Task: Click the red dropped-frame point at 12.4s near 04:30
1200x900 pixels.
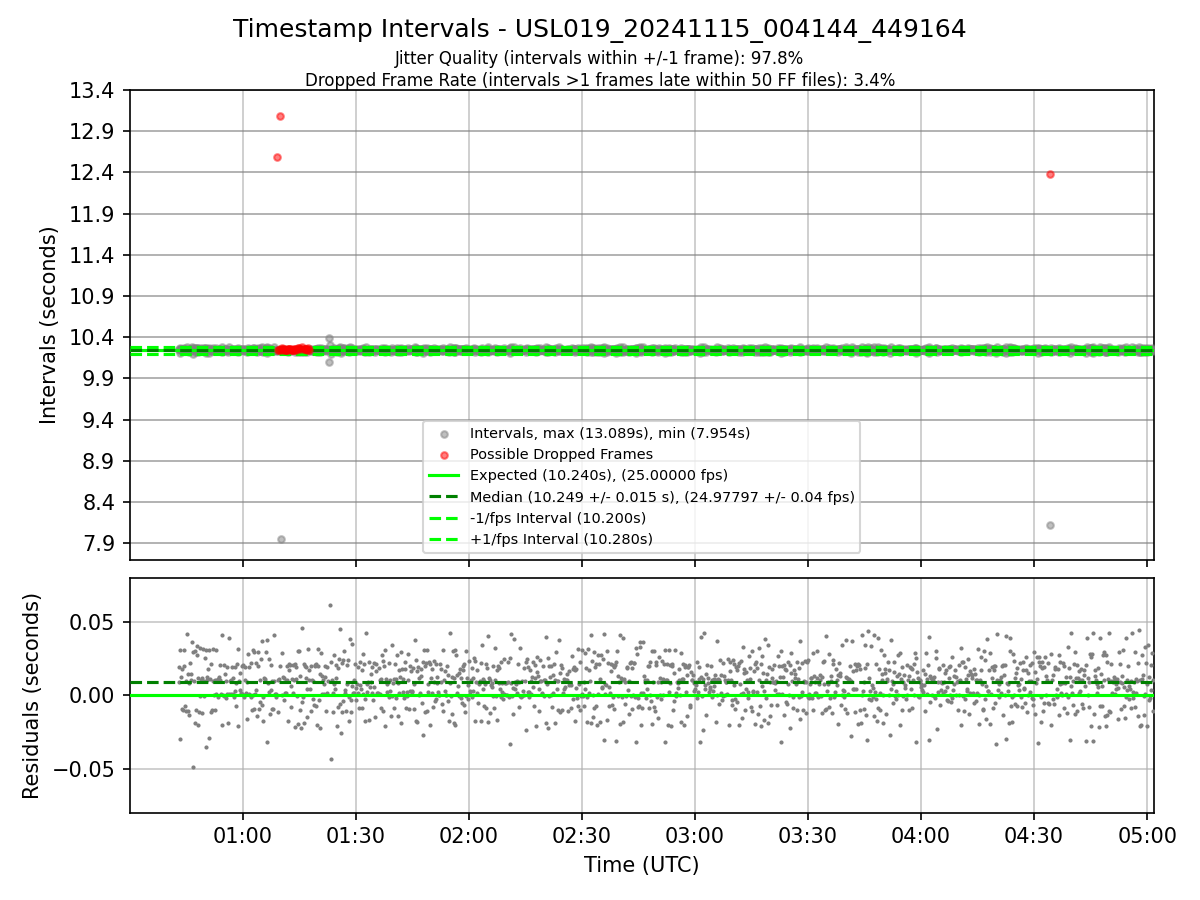Action: click(x=1050, y=174)
